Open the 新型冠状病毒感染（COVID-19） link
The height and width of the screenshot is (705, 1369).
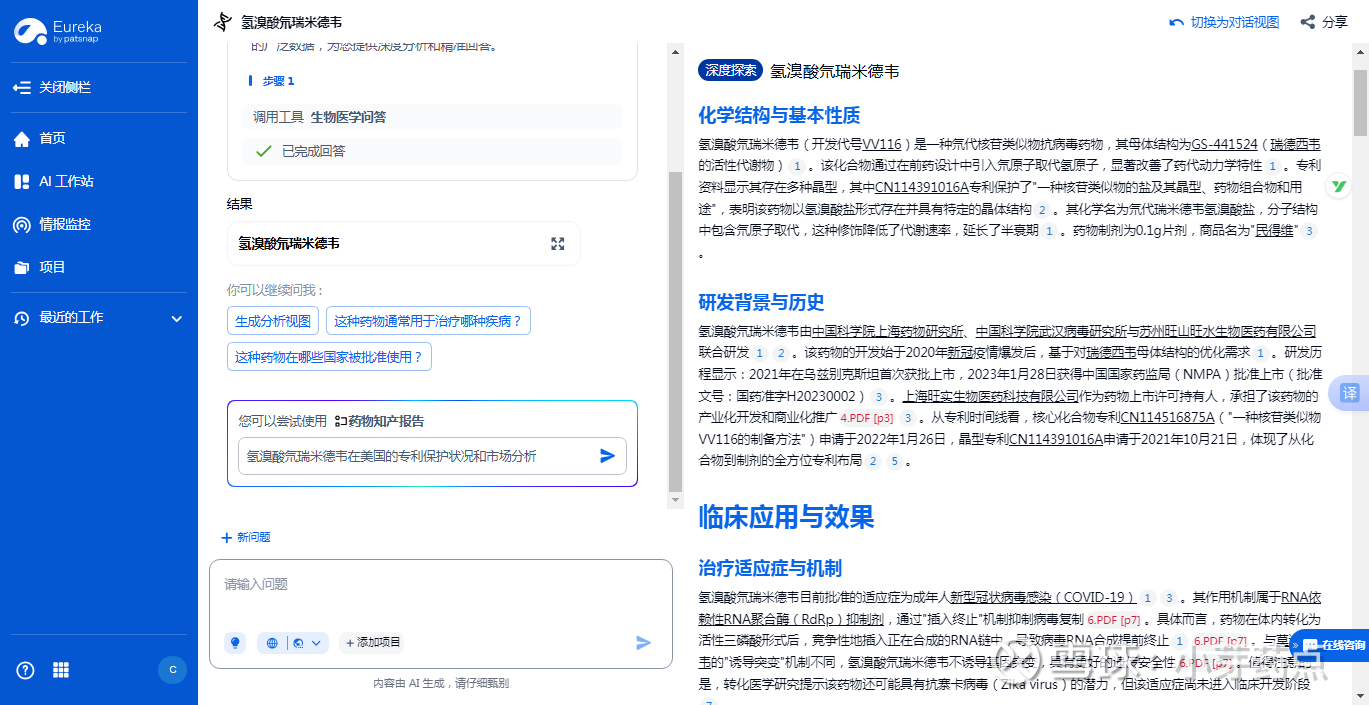(1043, 597)
